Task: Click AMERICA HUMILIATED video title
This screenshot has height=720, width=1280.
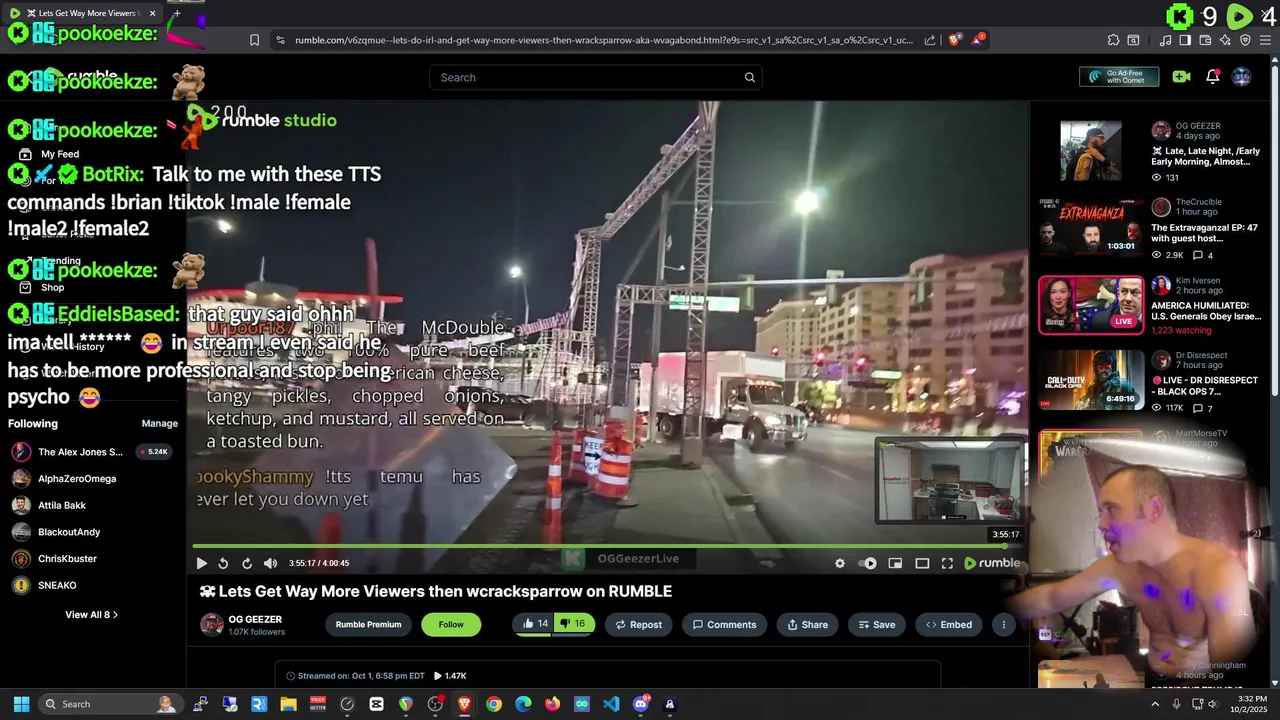Action: (1206, 311)
